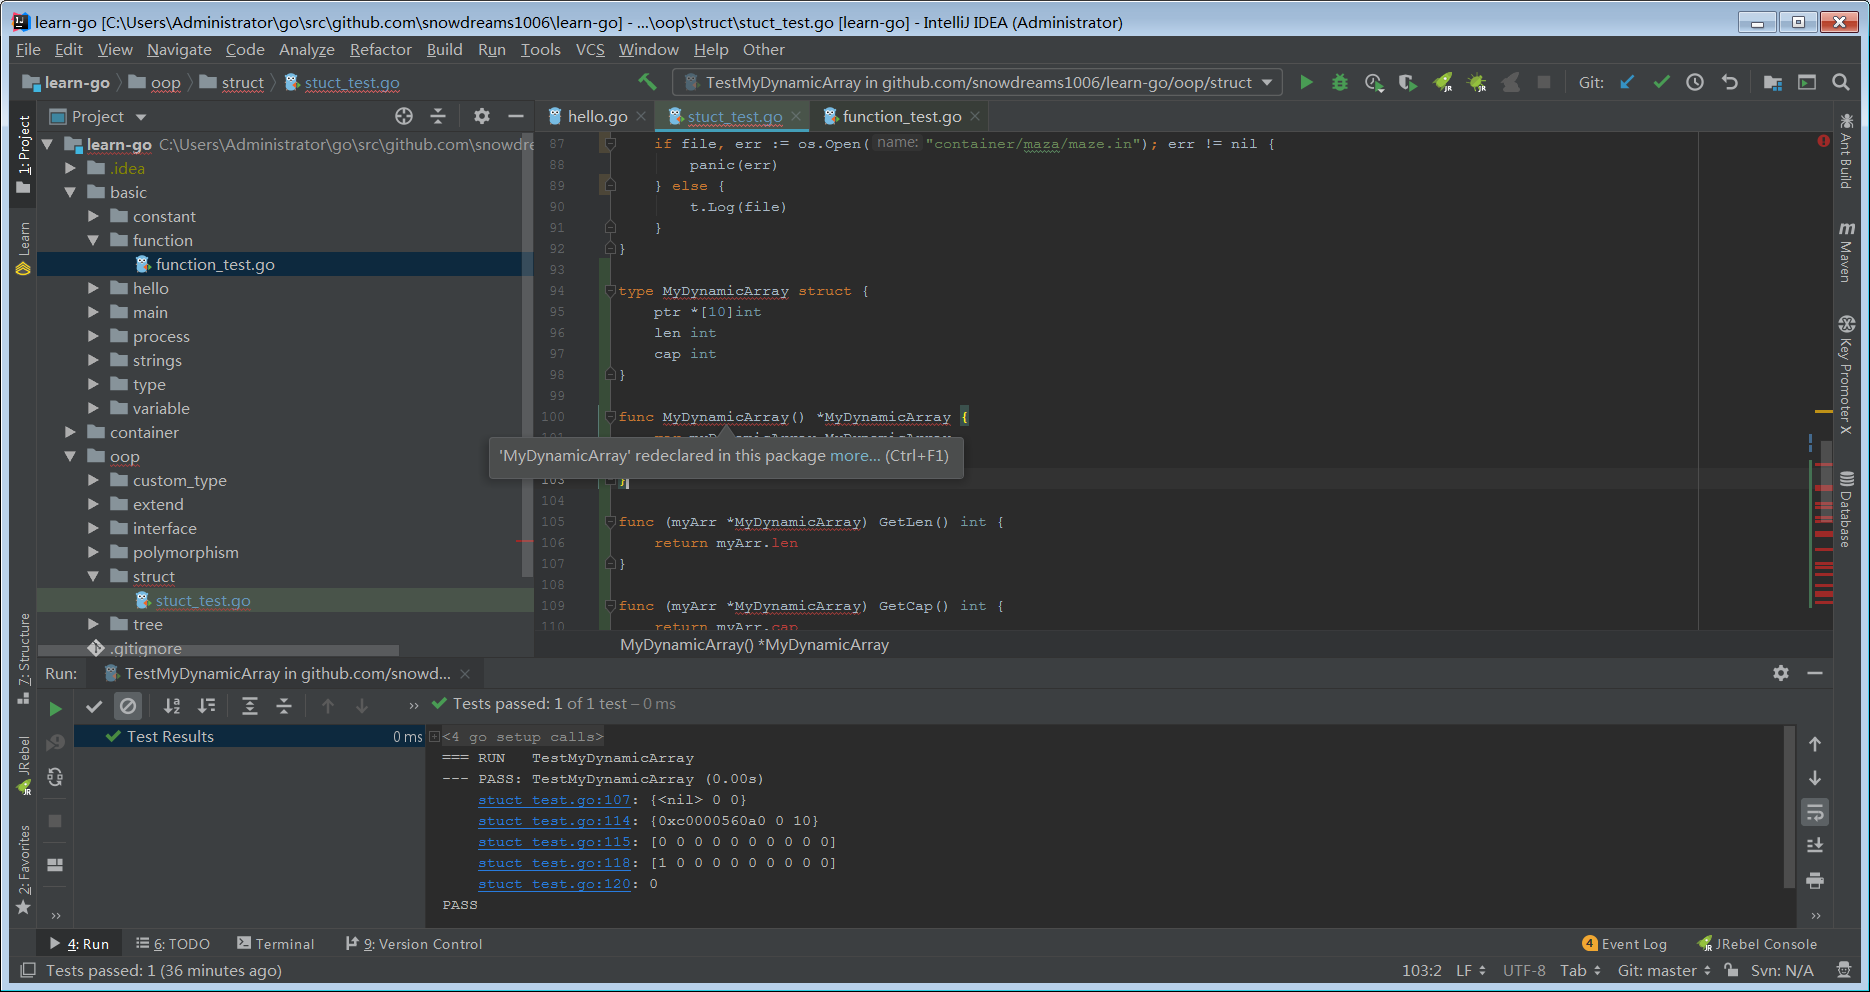This screenshot has width=1870, height=992.
Task: Switch to the function_test.go editor tab
Action: (899, 115)
